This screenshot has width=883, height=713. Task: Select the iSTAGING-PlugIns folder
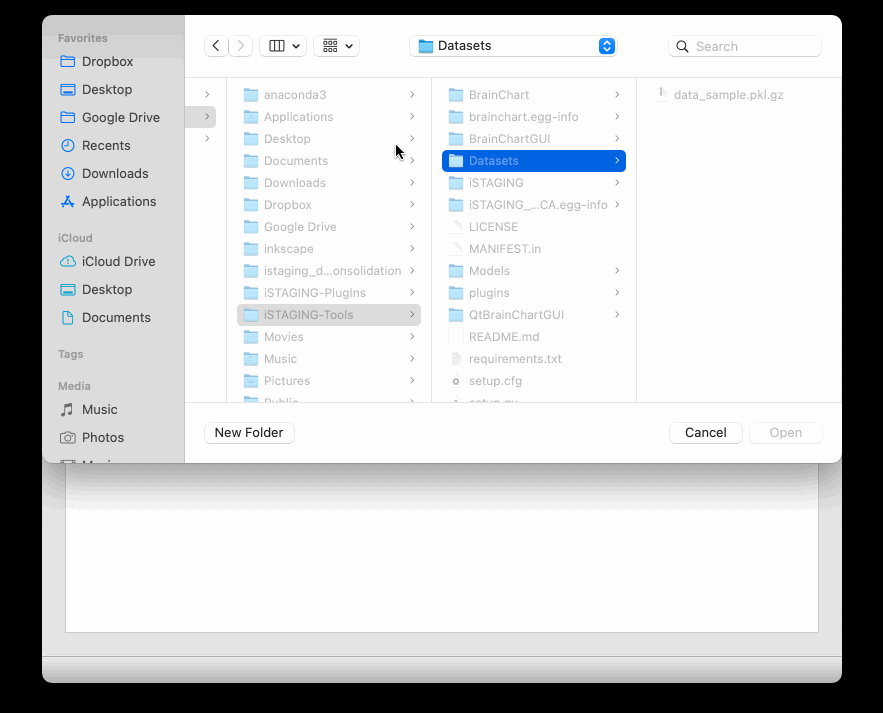[329, 293]
